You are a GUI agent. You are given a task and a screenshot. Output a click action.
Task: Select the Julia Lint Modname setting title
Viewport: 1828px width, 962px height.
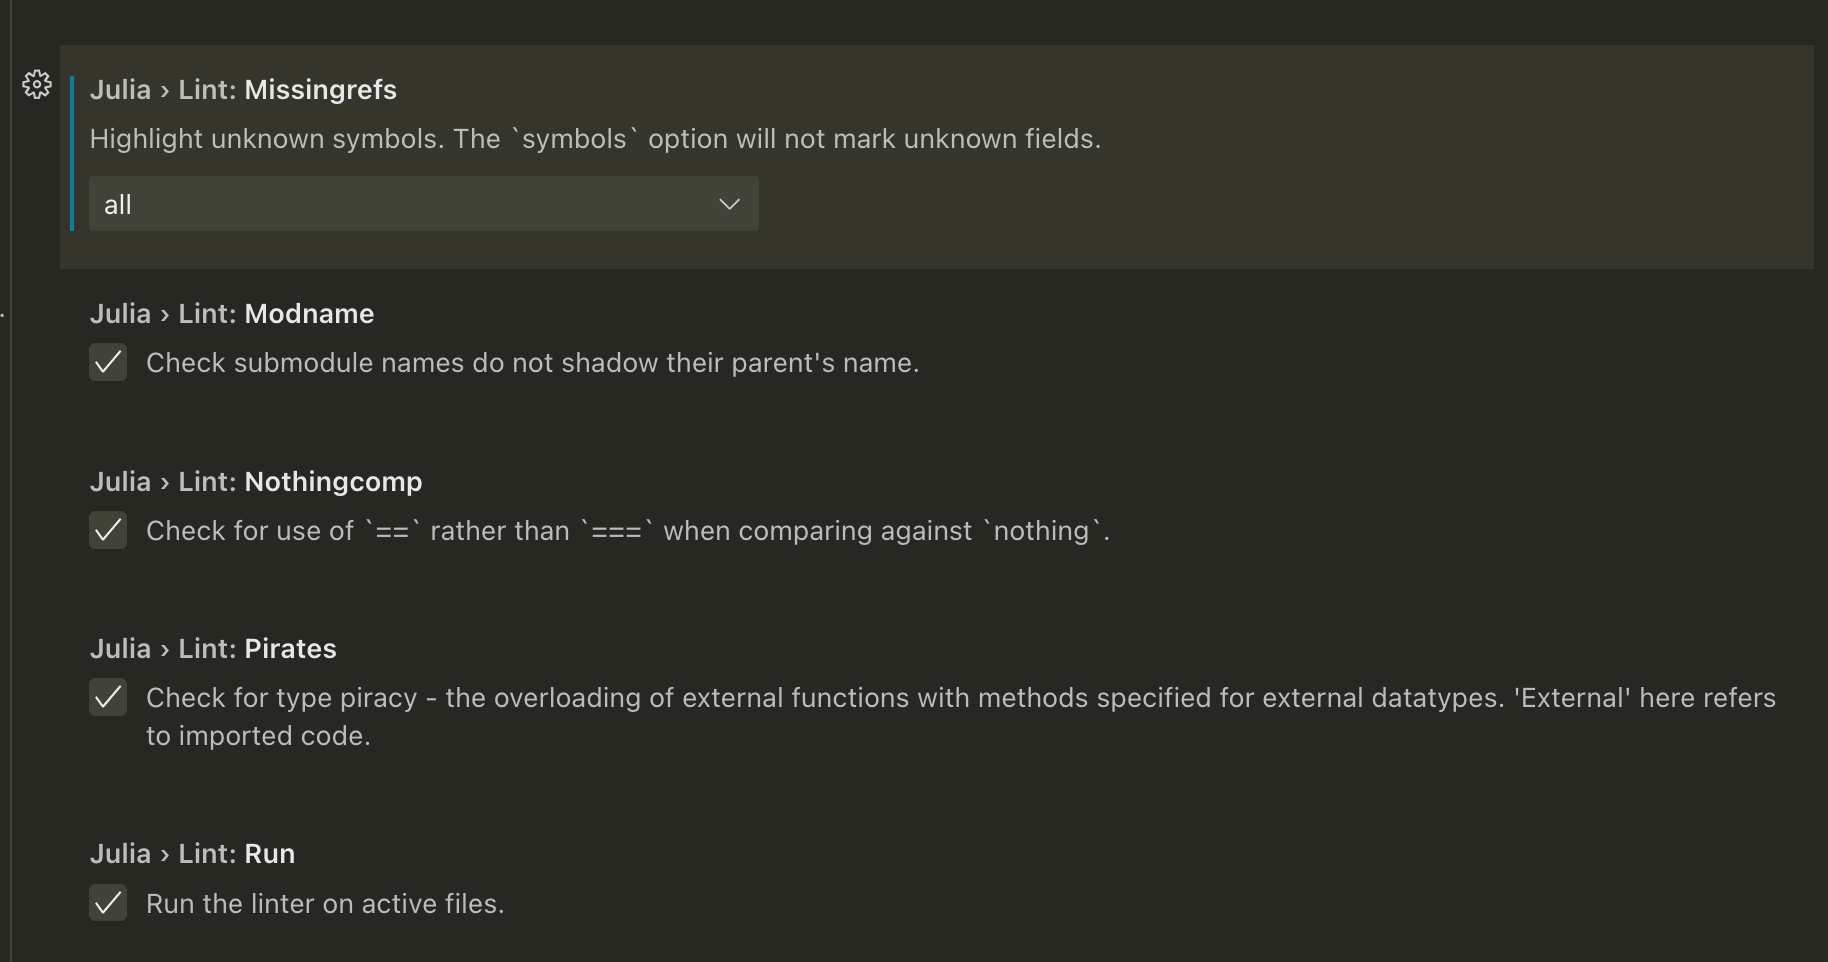[x=232, y=314]
